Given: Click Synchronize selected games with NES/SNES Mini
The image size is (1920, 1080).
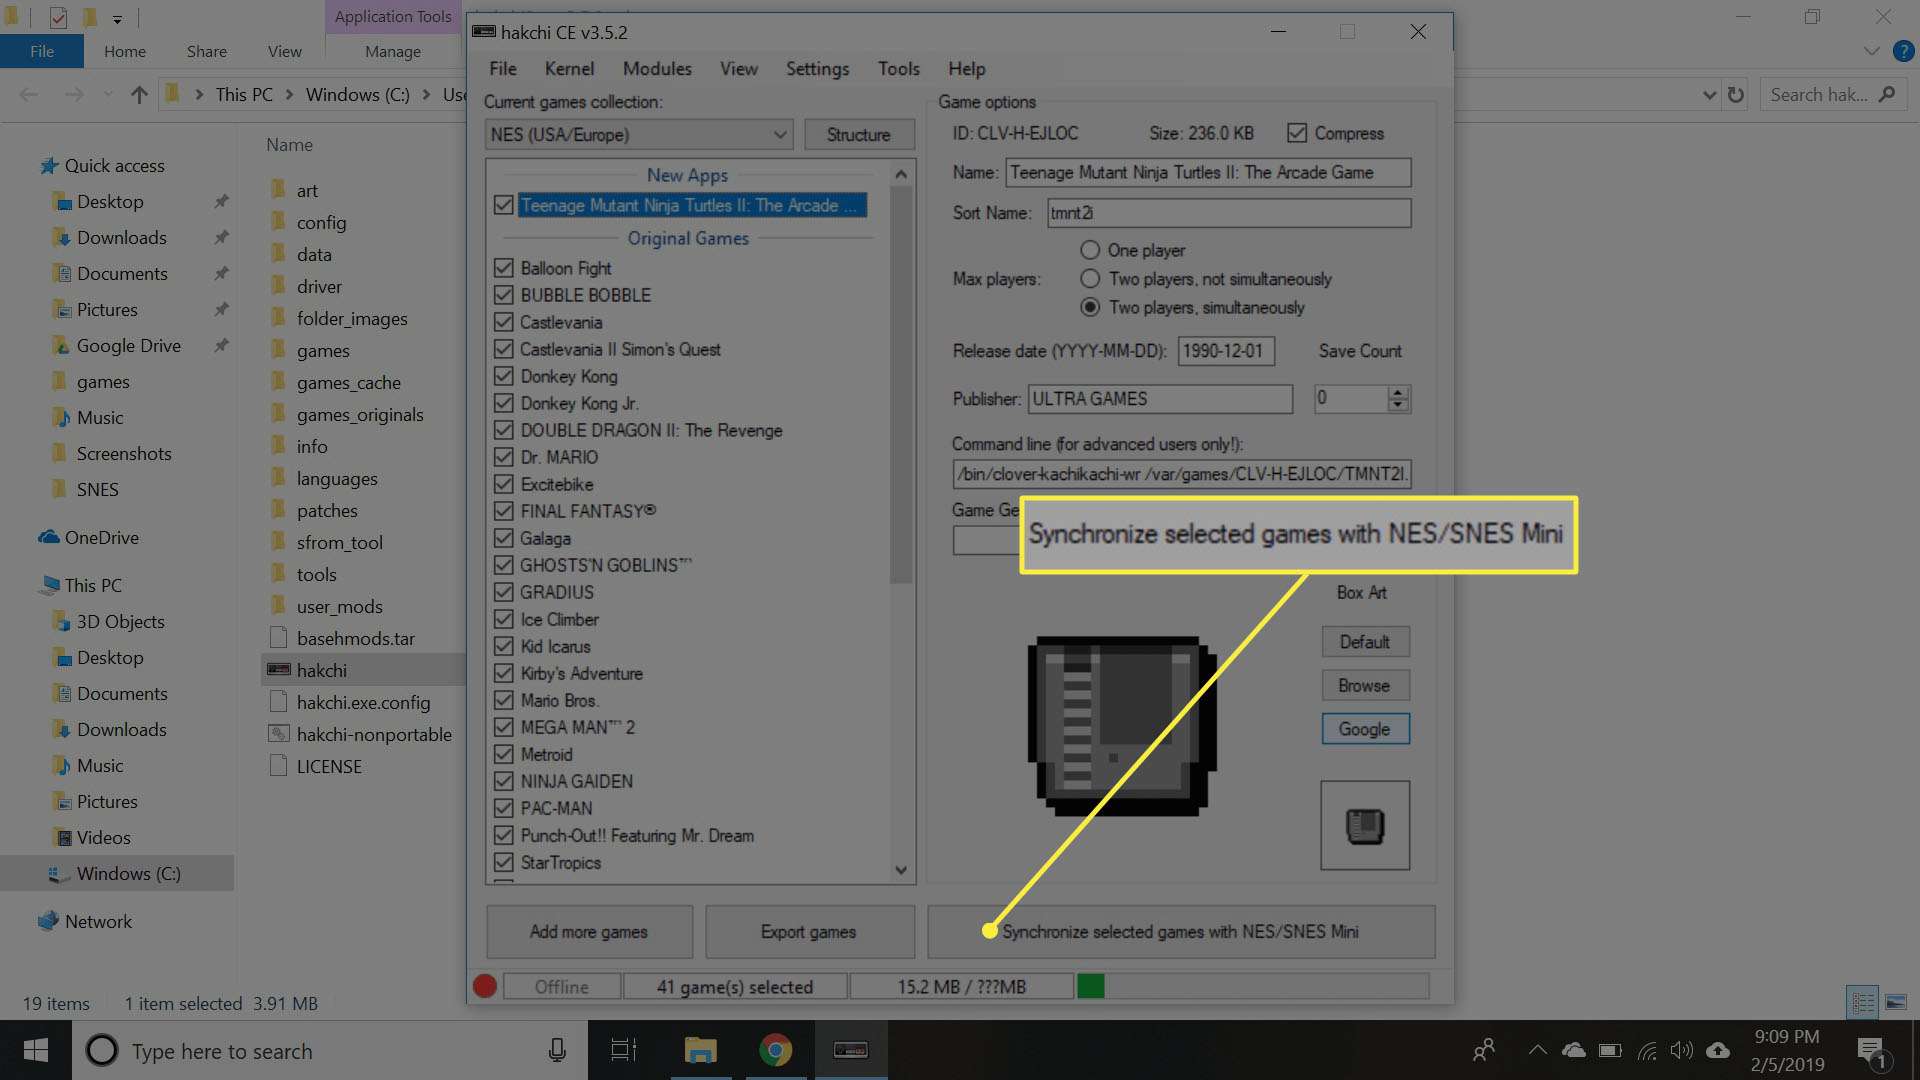Looking at the screenshot, I should 1181,932.
